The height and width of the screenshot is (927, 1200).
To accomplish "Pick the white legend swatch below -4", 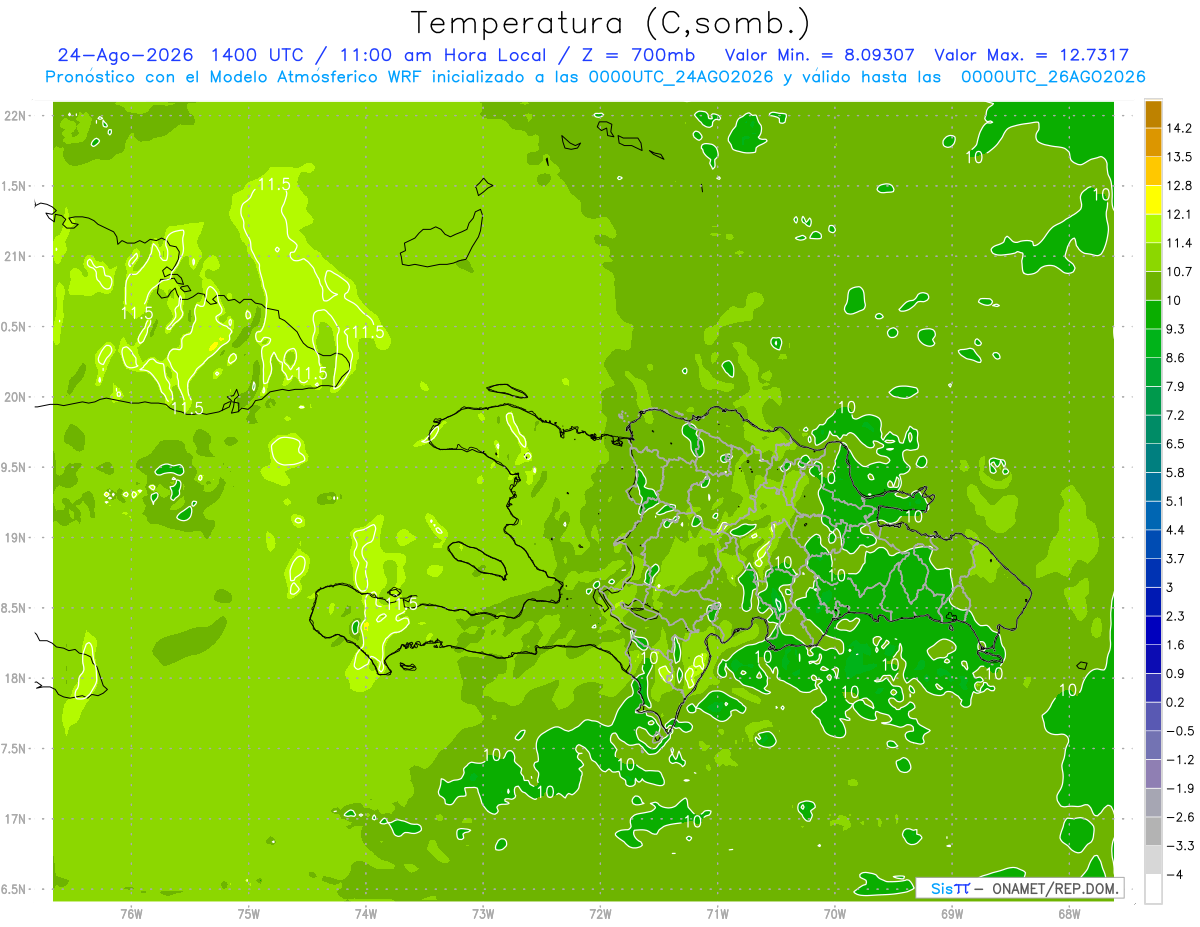I will coord(1153,889).
